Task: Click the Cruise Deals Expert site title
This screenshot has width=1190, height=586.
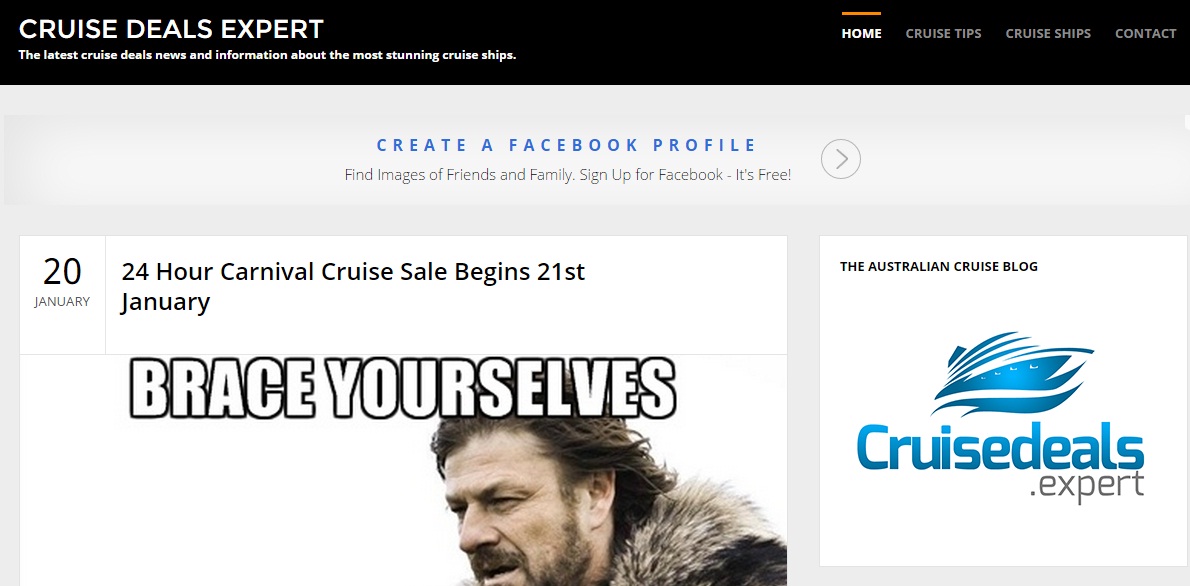Action: pos(171,29)
